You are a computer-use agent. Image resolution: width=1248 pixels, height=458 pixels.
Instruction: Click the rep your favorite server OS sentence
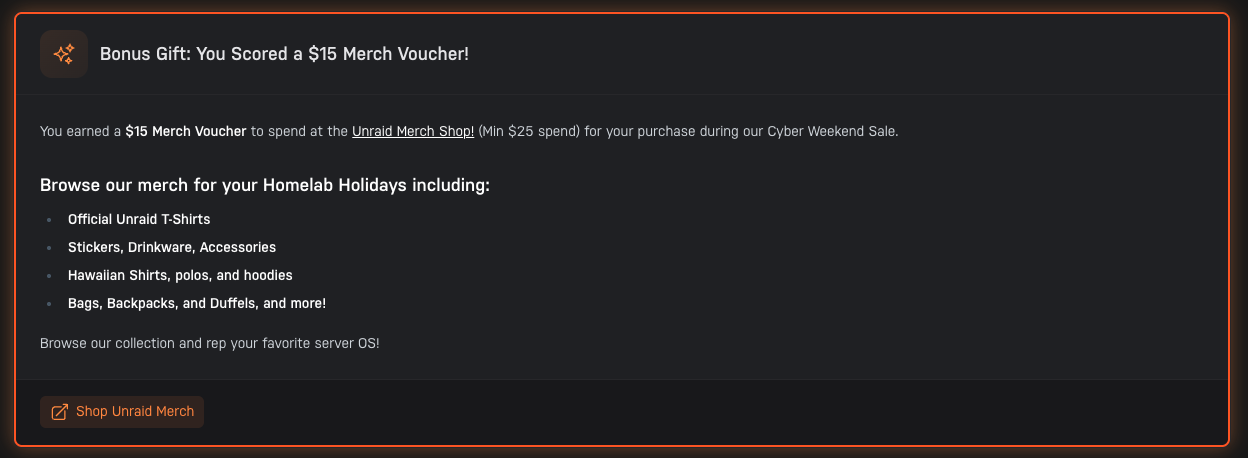click(x=210, y=344)
